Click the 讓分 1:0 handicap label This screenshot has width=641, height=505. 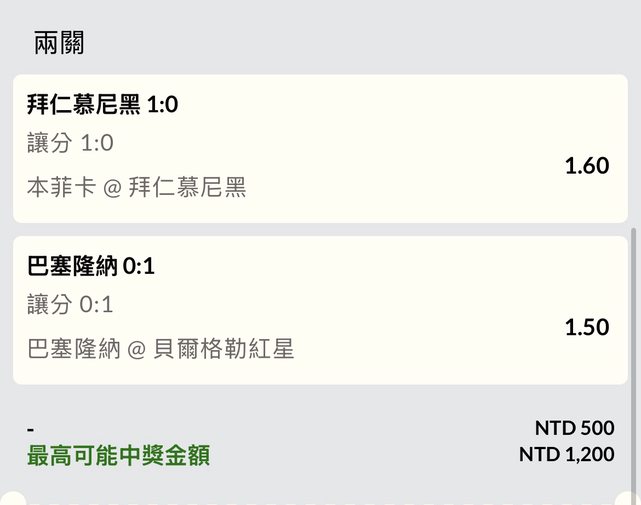tap(71, 143)
